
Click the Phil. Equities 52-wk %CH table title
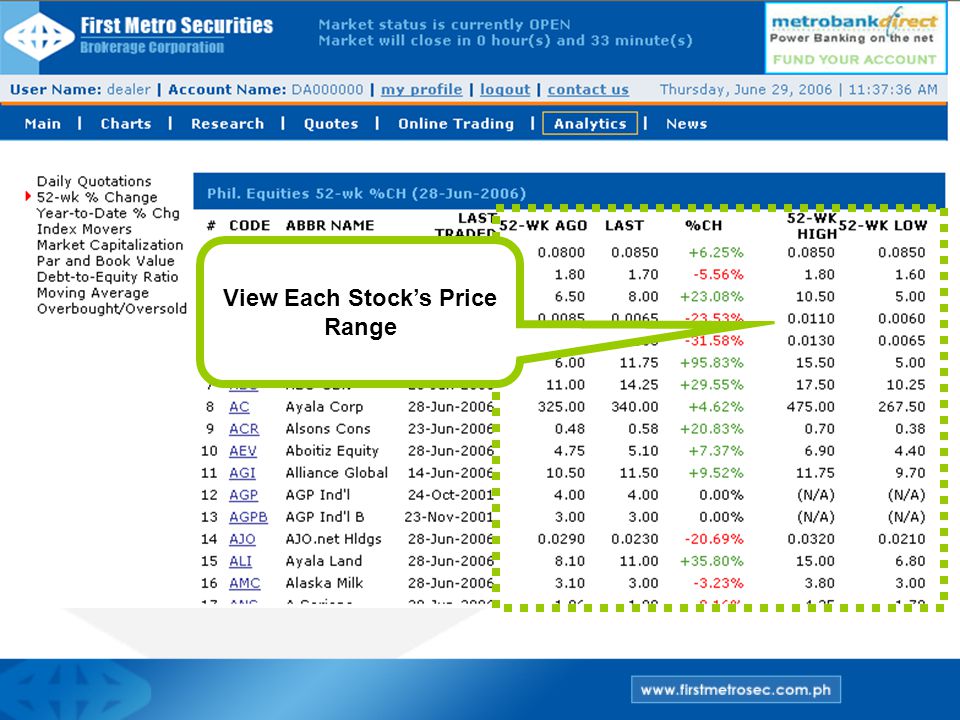pos(366,193)
